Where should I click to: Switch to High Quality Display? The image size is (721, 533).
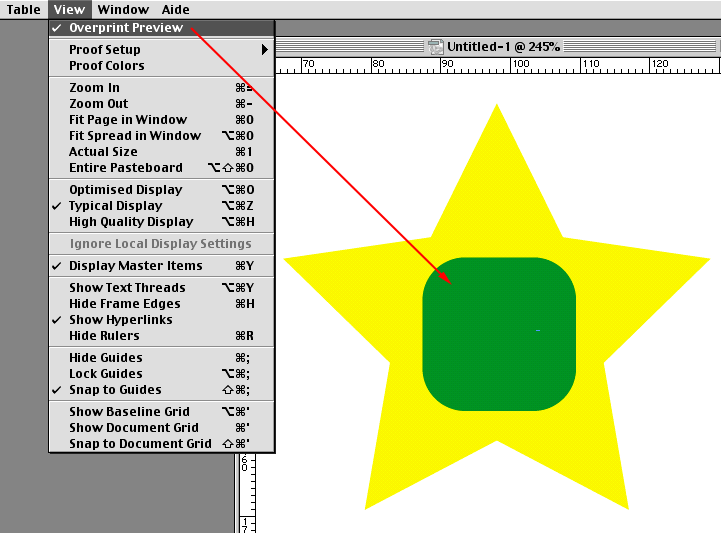pos(162,222)
